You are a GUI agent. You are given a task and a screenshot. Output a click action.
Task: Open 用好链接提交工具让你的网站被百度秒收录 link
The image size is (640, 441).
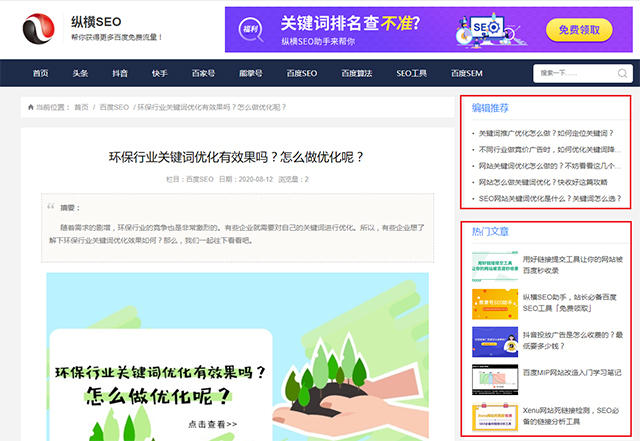click(x=573, y=265)
